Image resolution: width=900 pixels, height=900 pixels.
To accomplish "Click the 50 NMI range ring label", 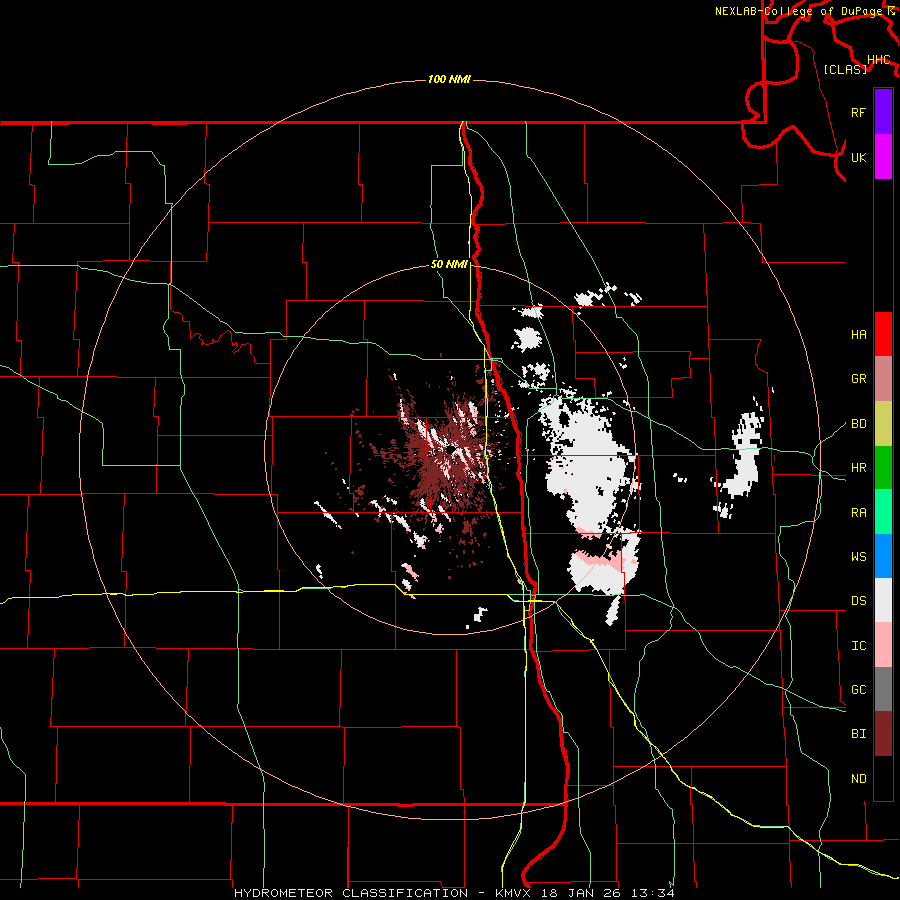I will pyautogui.click(x=449, y=264).
